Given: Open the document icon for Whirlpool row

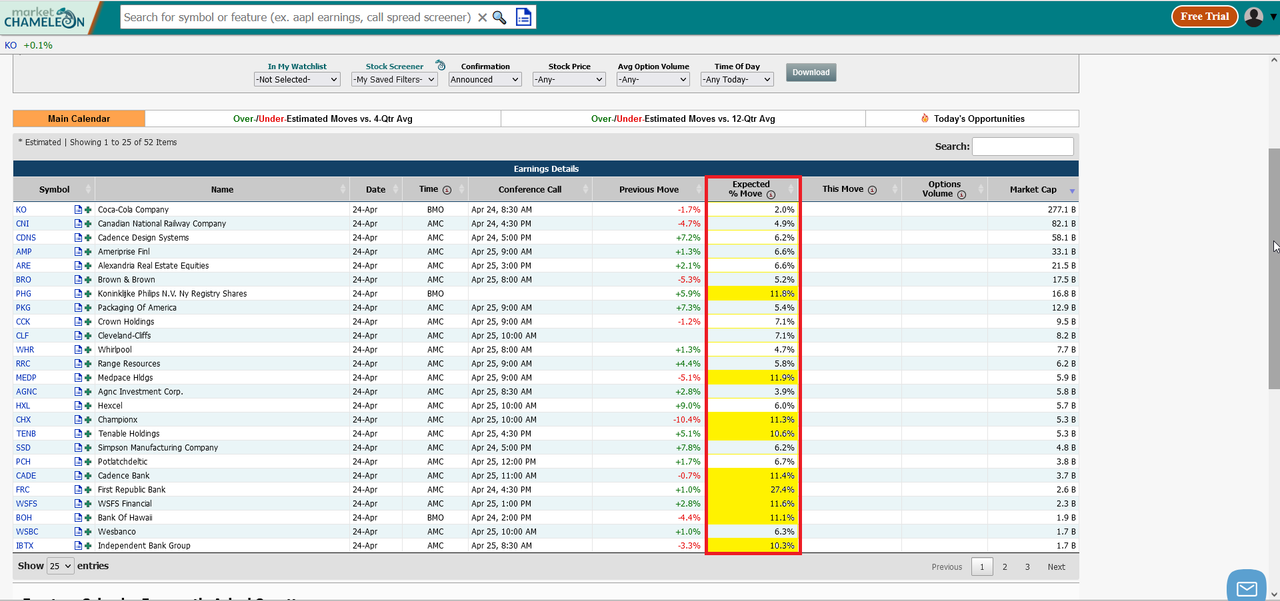Looking at the screenshot, I should 78,350.
